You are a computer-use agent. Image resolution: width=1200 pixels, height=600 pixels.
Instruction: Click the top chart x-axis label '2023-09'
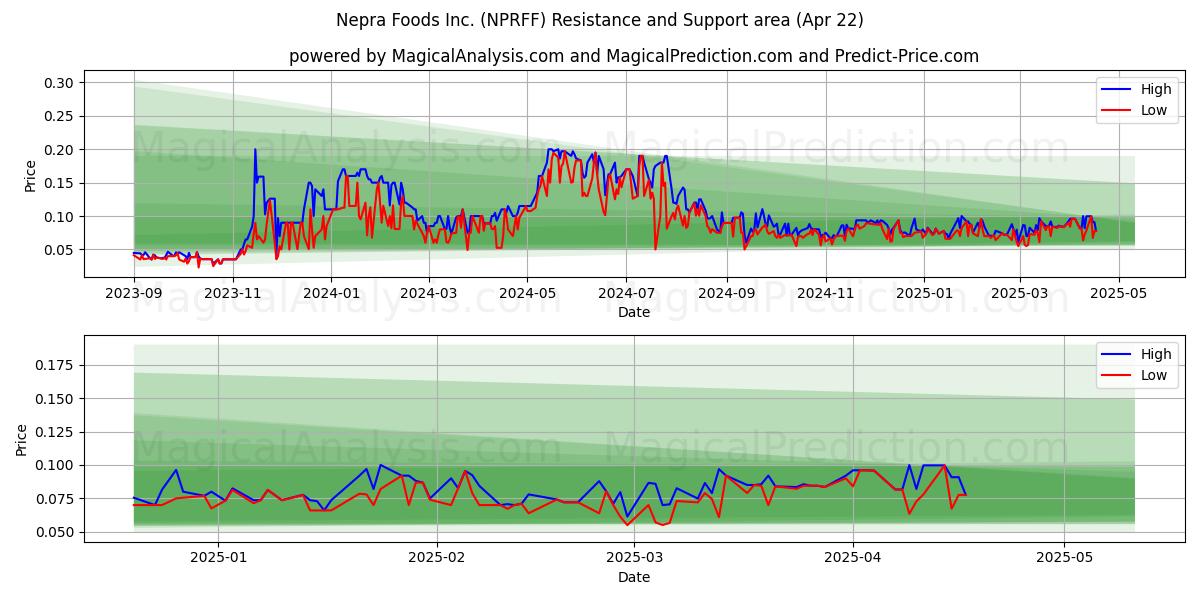pos(134,293)
